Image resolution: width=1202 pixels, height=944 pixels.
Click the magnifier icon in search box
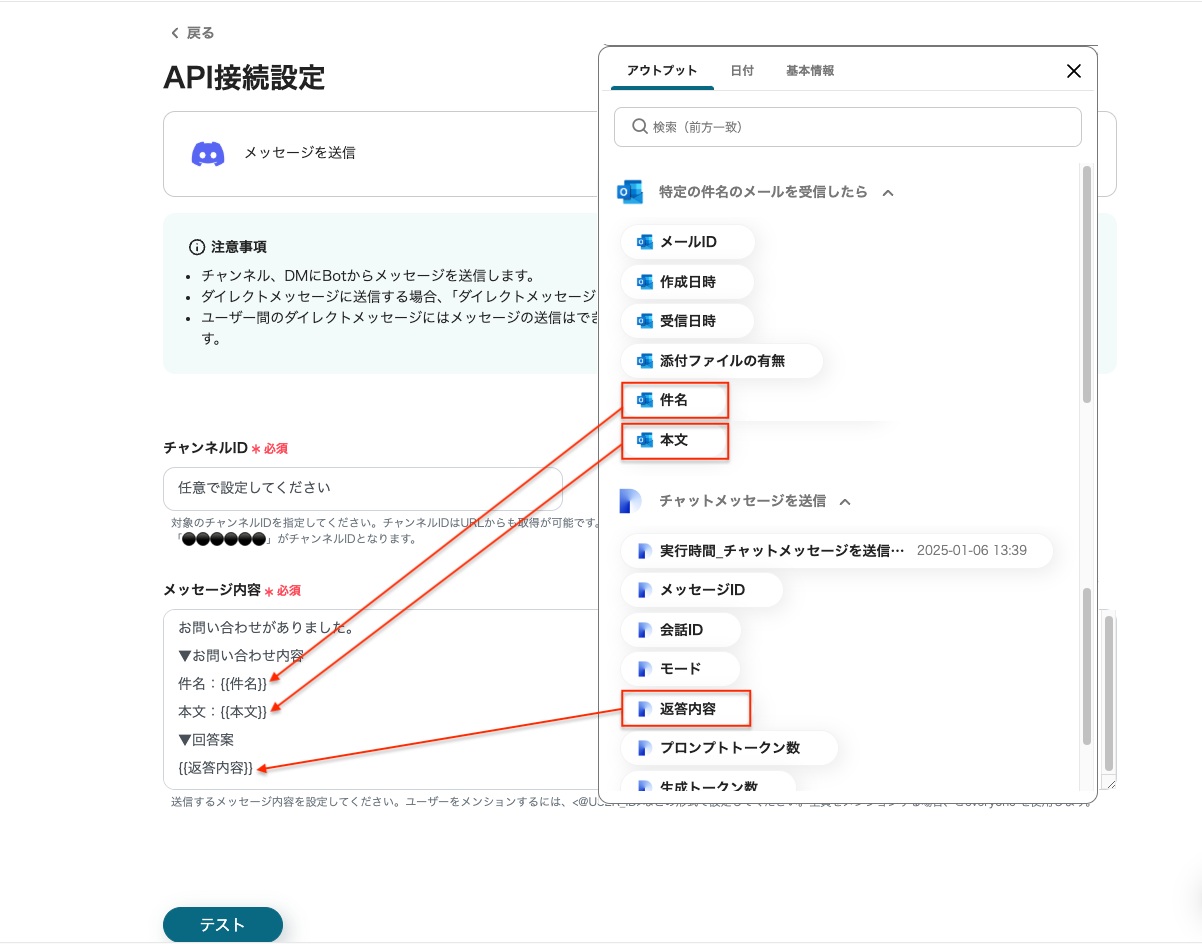coord(640,127)
